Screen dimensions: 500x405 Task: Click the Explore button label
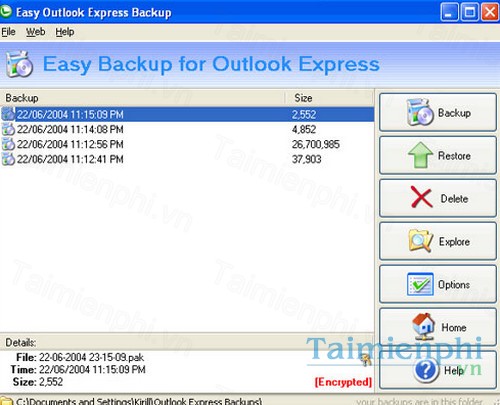454,242
